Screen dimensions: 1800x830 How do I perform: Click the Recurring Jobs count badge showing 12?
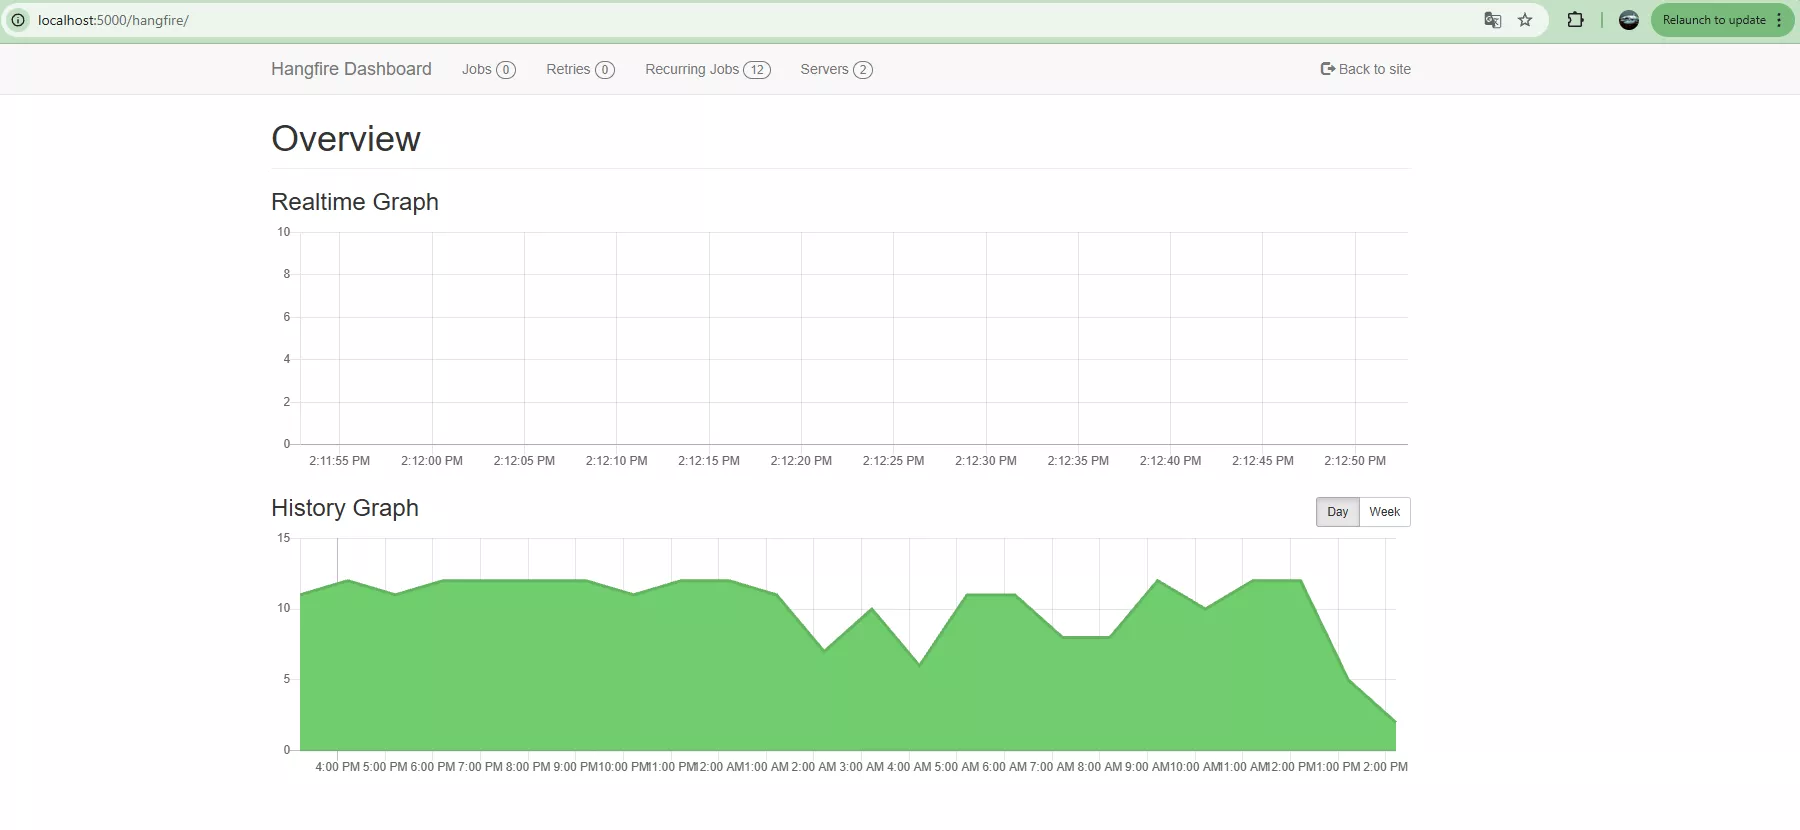point(757,70)
